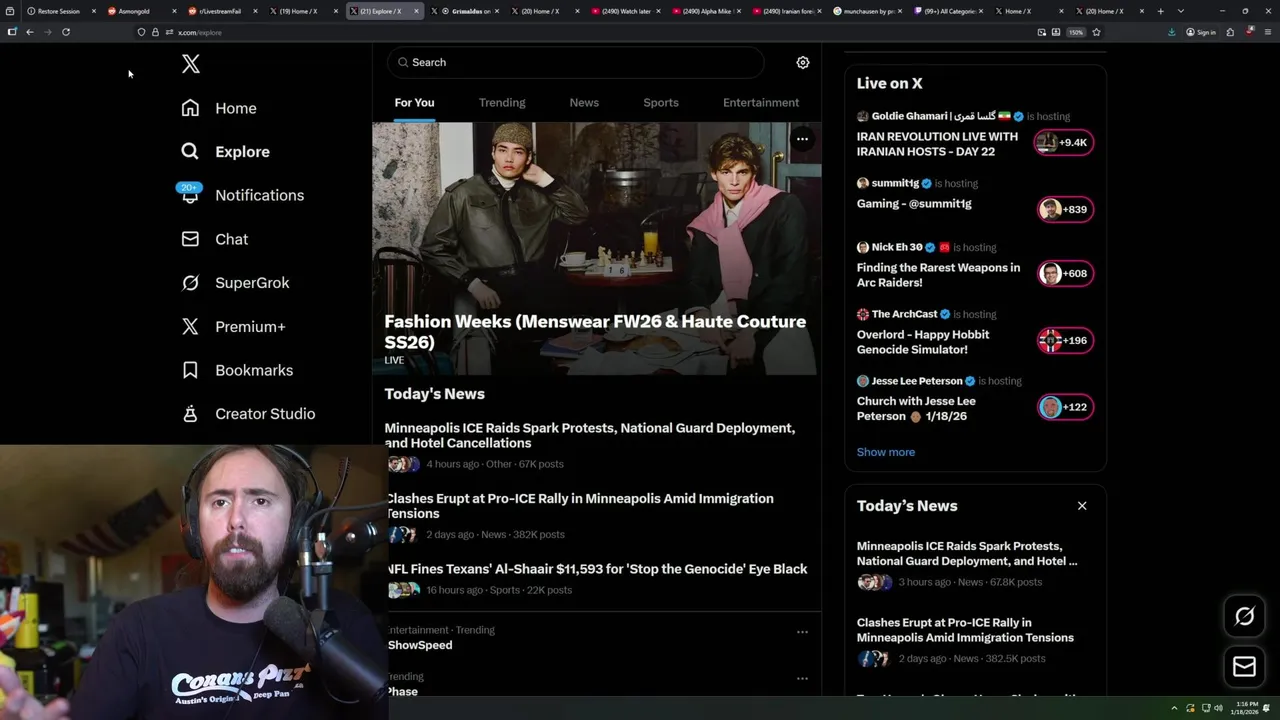This screenshot has height=720, width=1280.
Task: Join Jesse Lee Peterson space +122
Action: point(1065,407)
